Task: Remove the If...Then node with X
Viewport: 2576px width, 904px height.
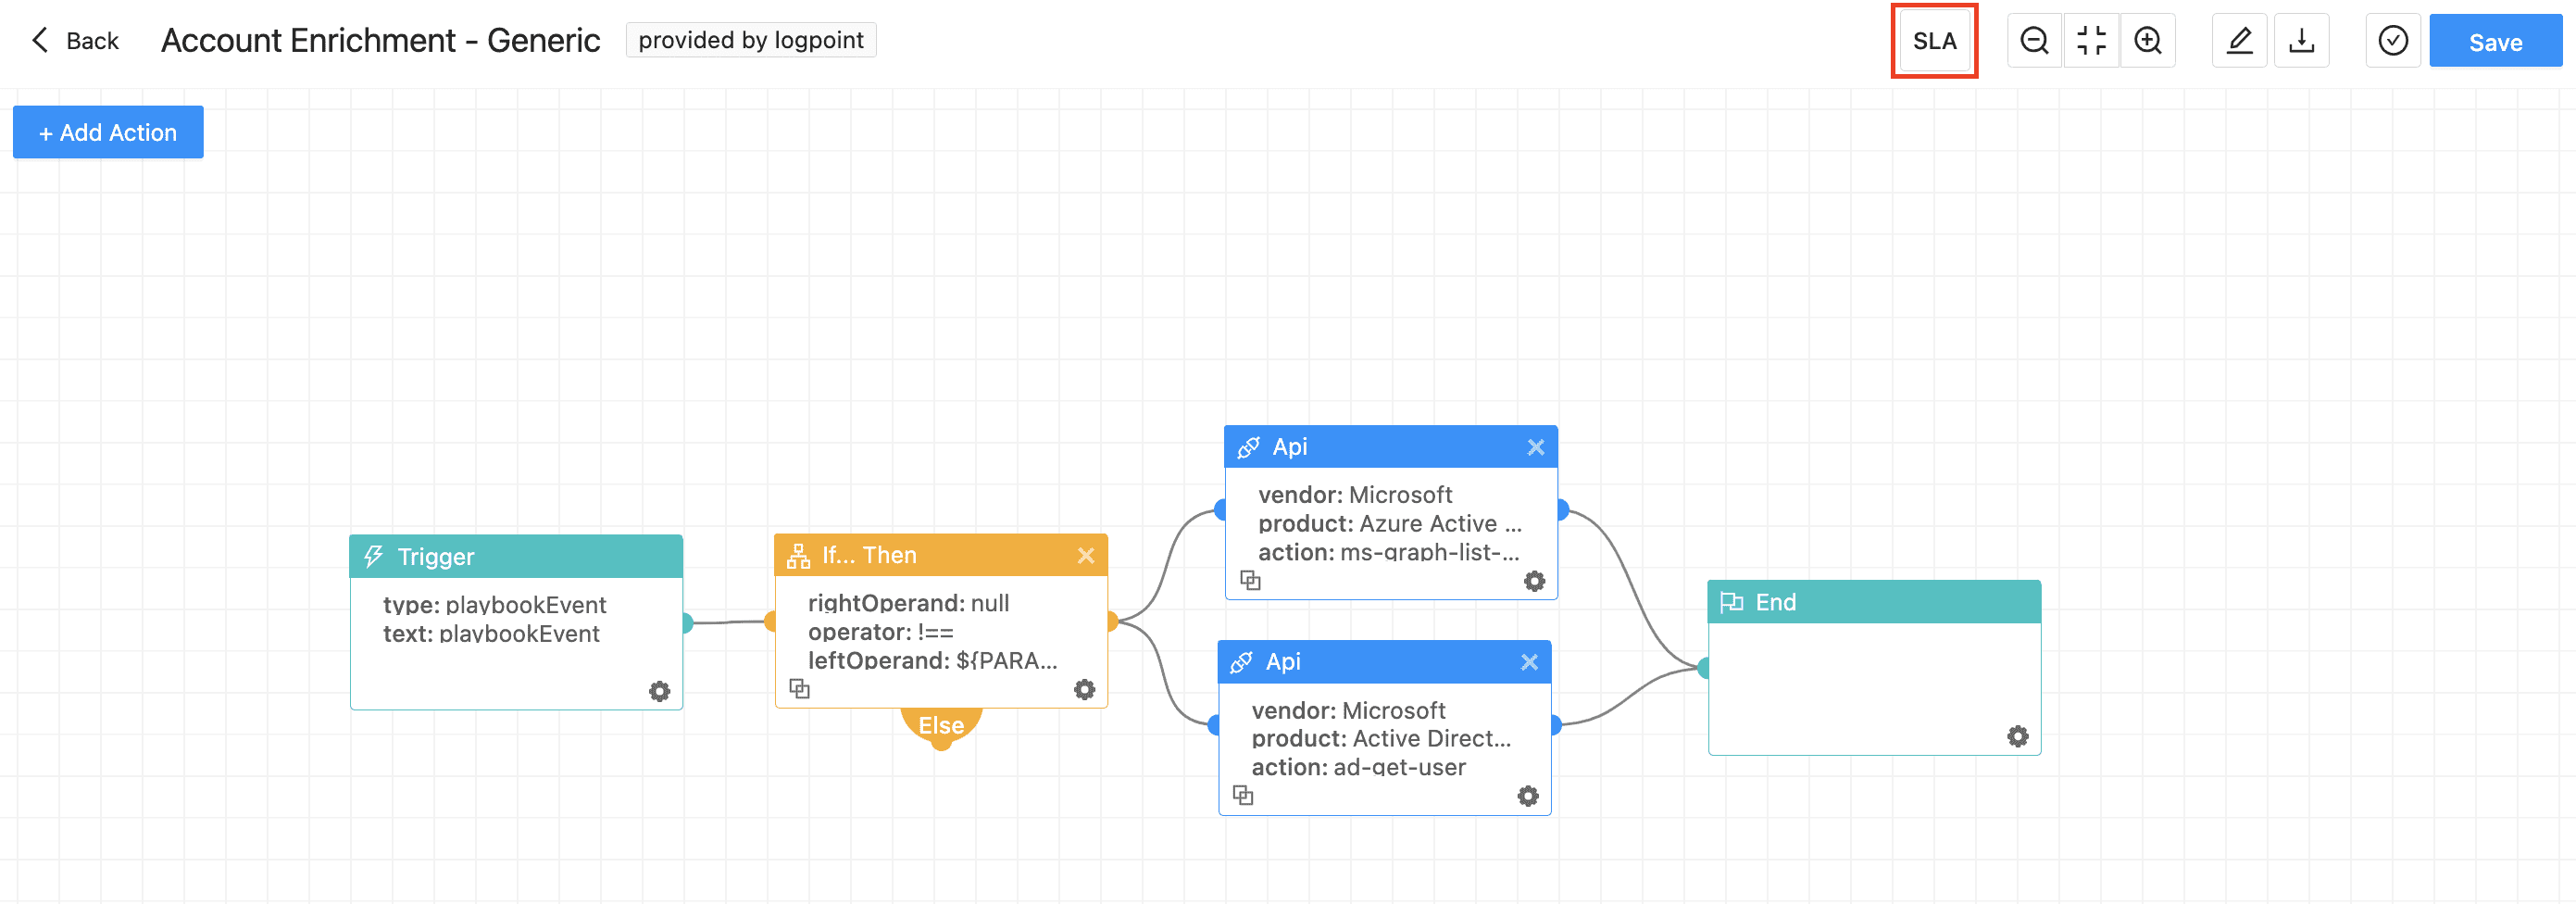Action: 1085,556
